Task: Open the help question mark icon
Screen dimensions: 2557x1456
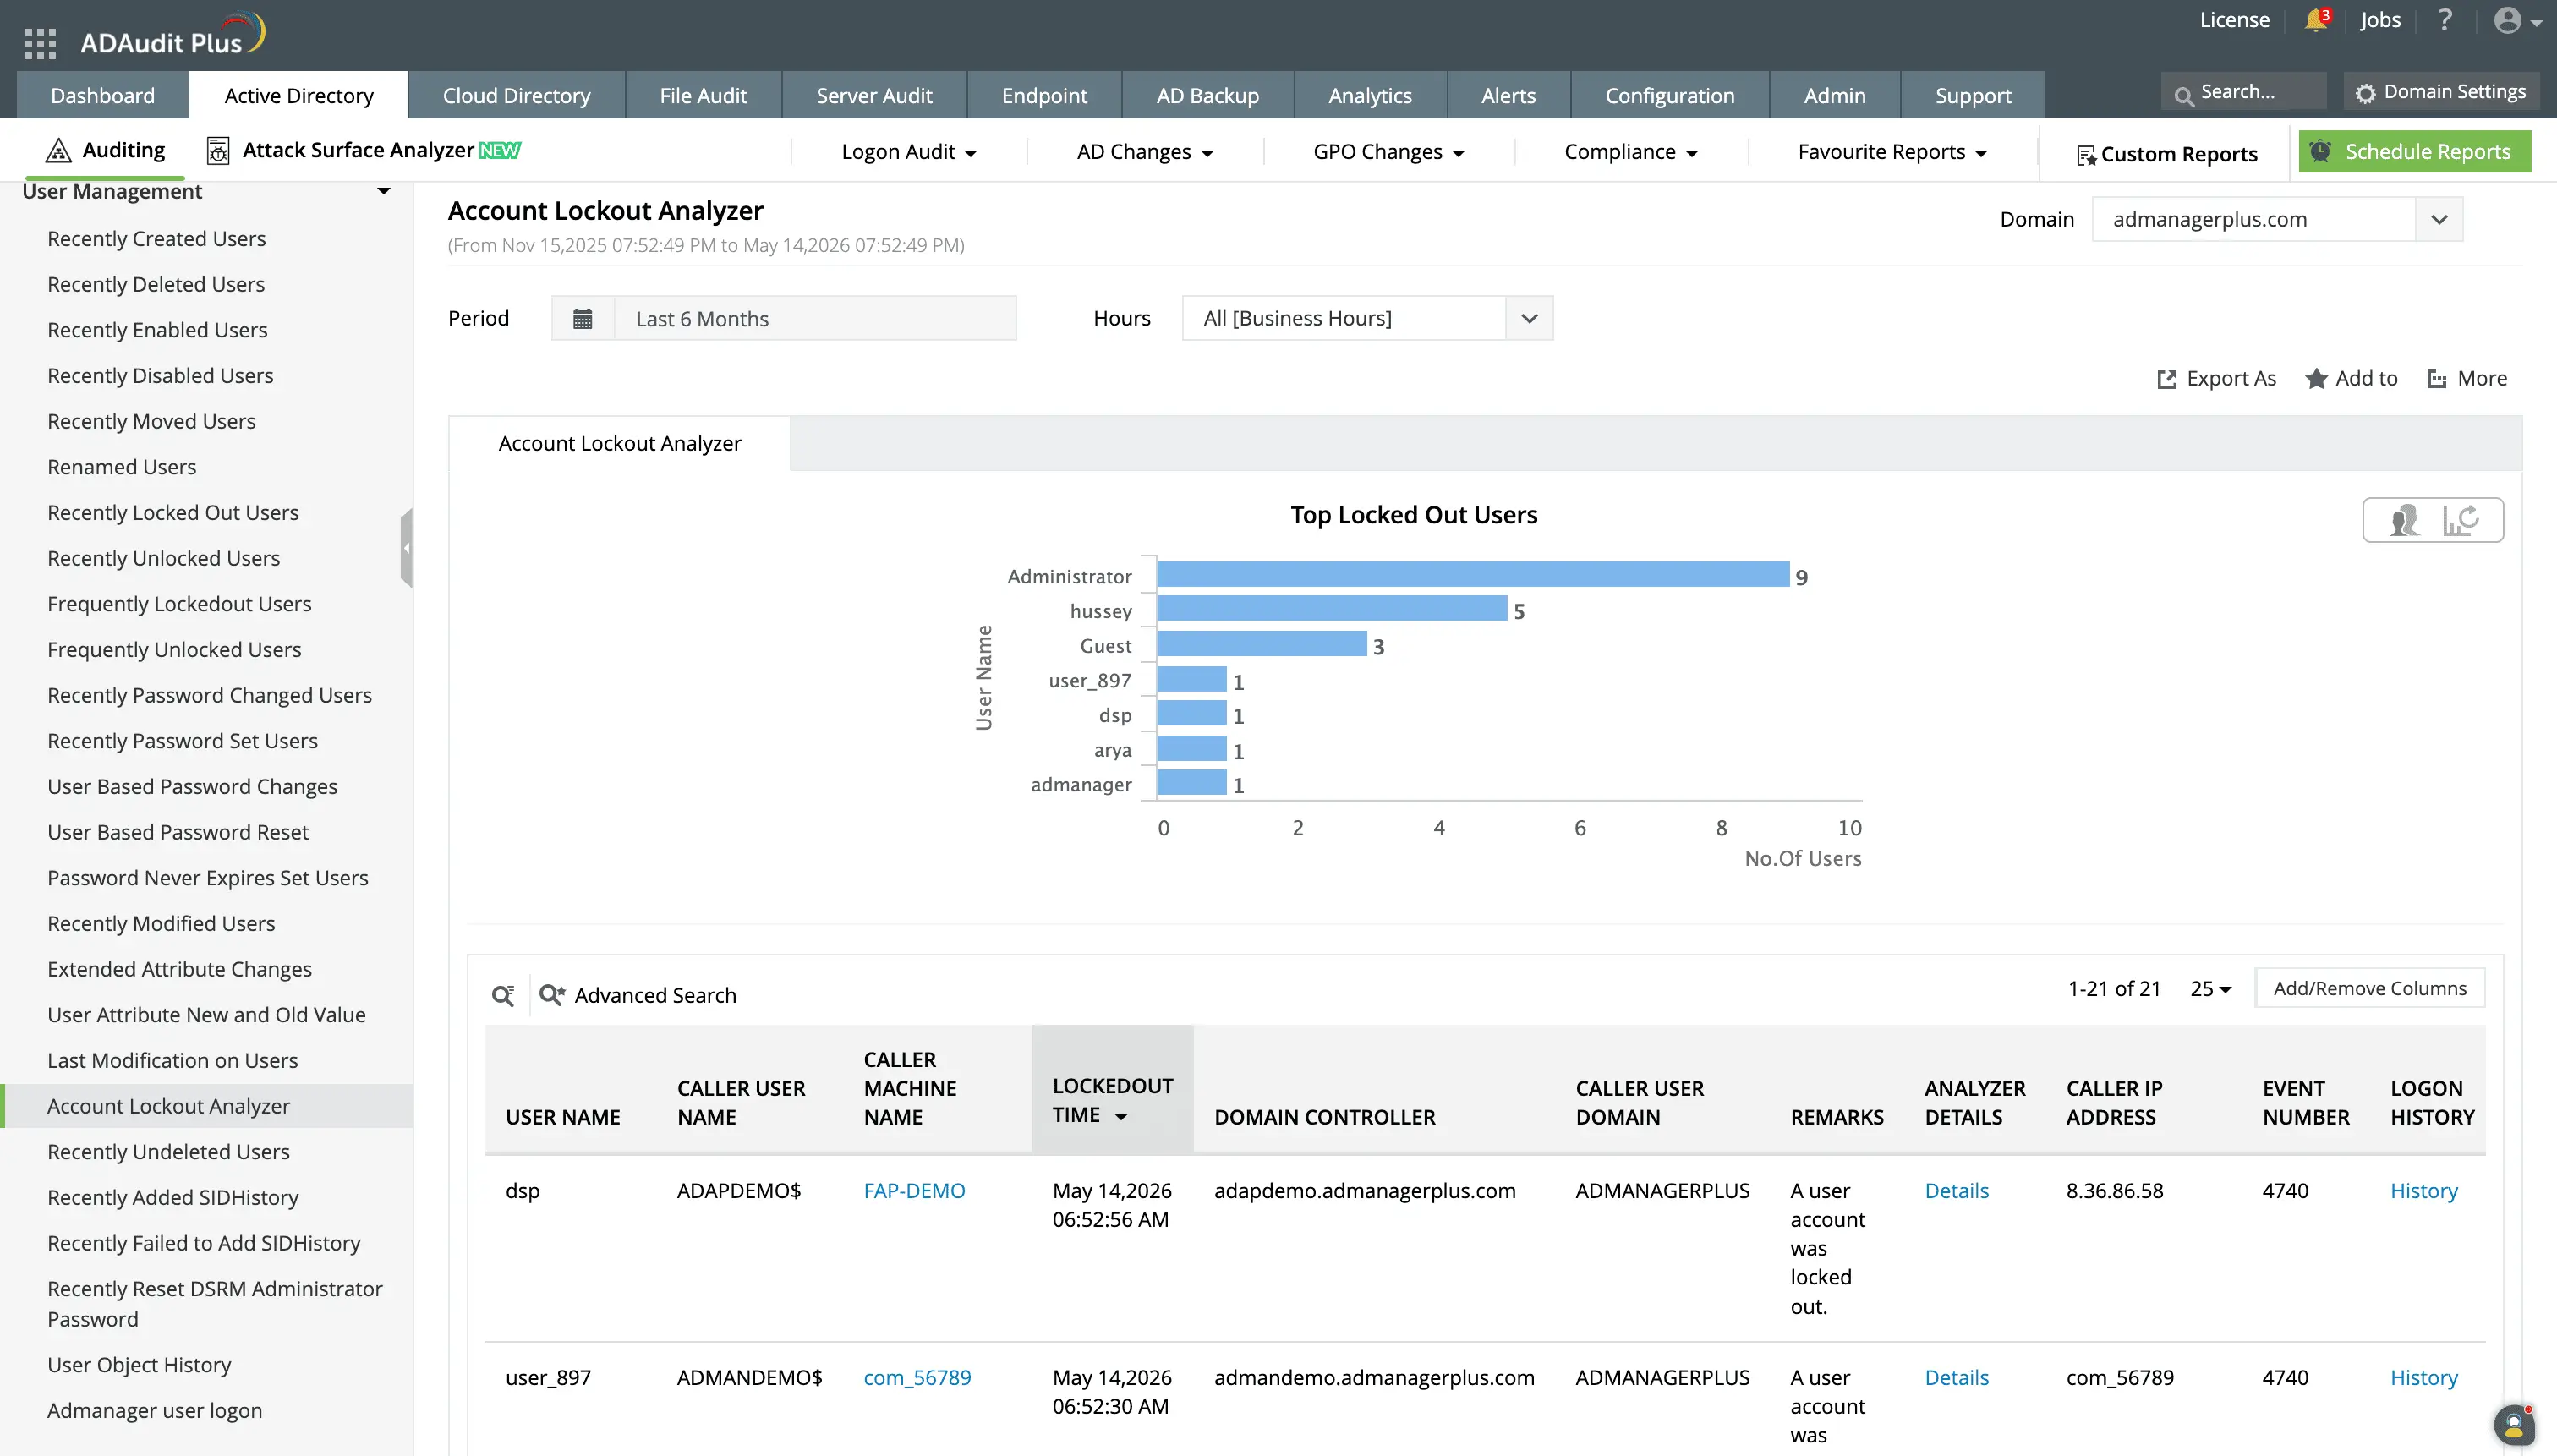Action: (x=2445, y=20)
